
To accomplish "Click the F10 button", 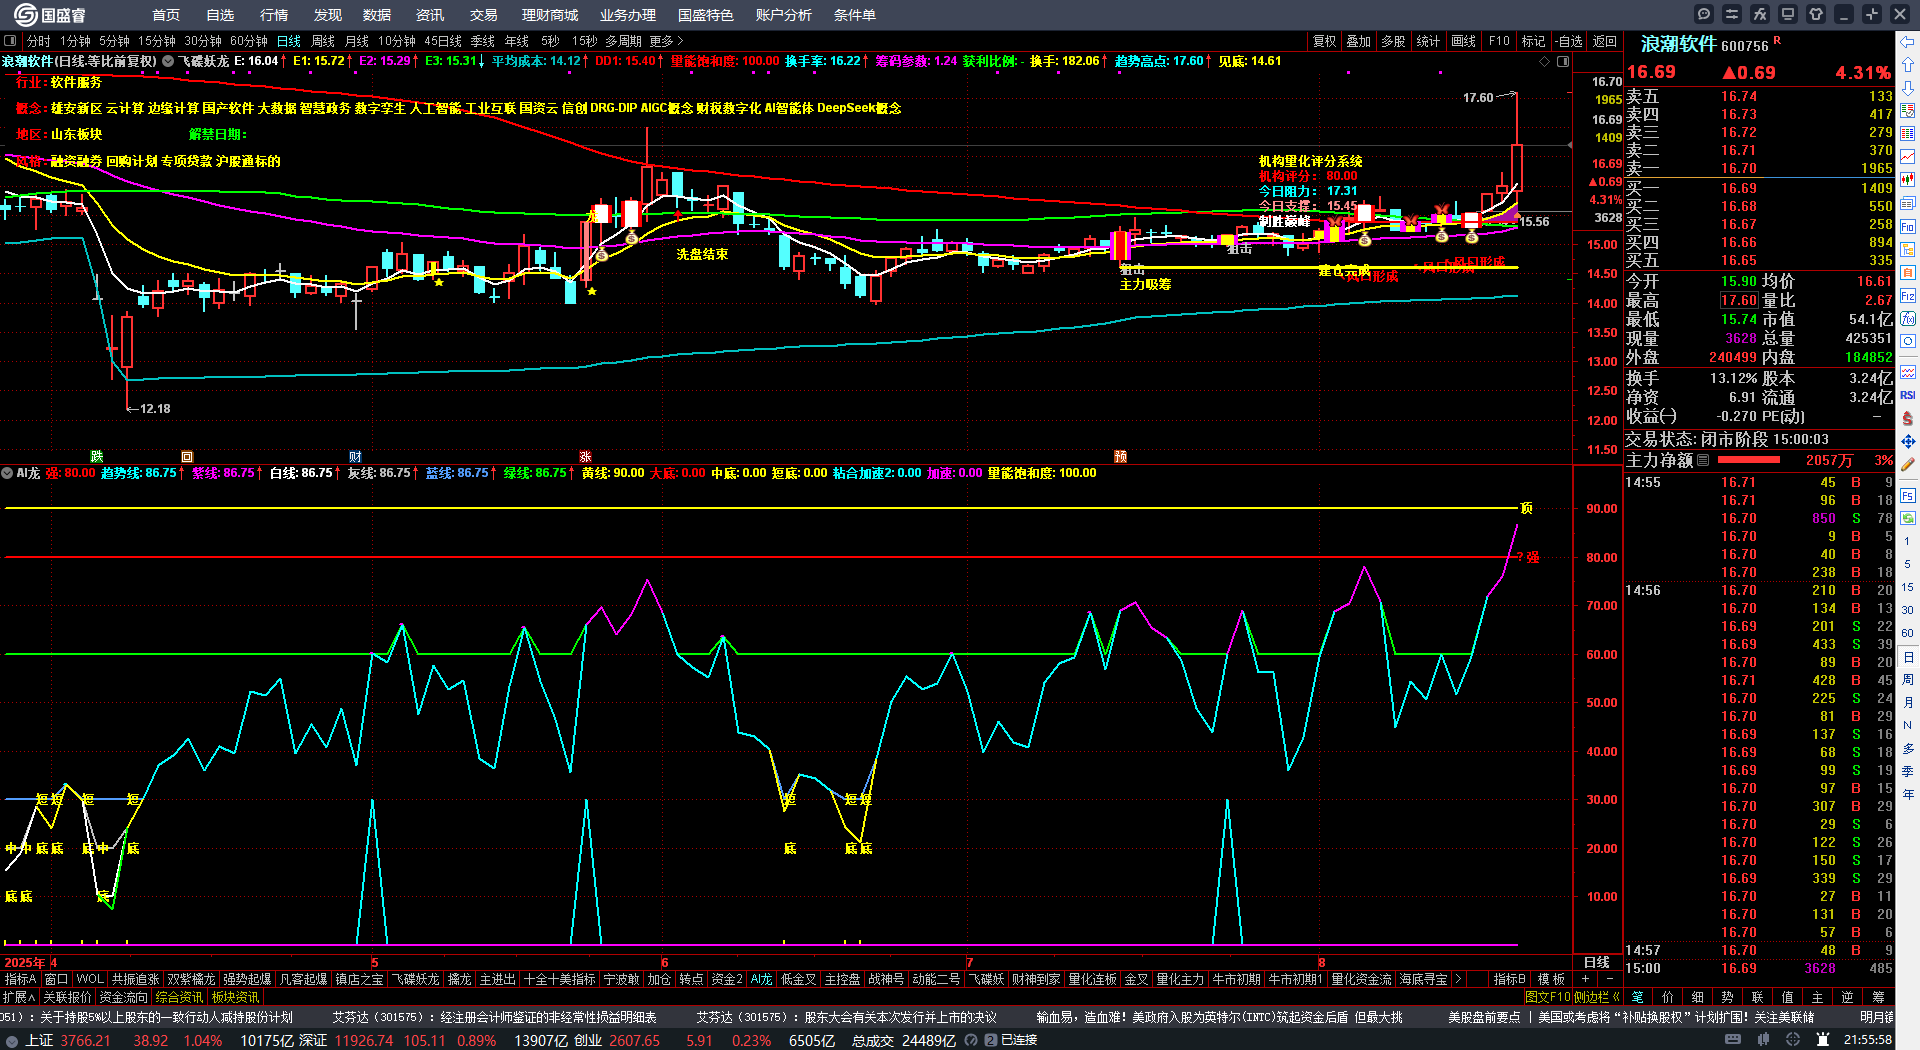I will click(x=1499, y=41).
